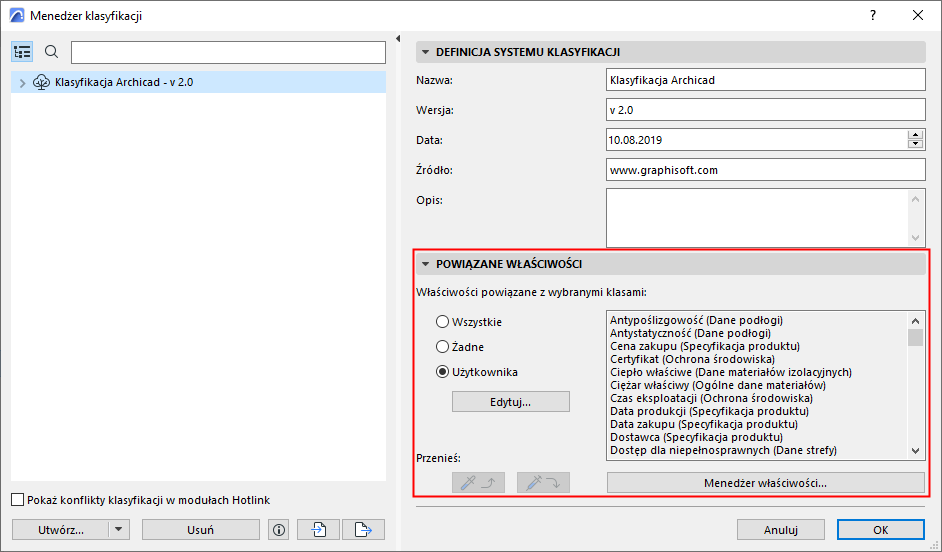Click the export classification icon button

[x=363, y=530]
